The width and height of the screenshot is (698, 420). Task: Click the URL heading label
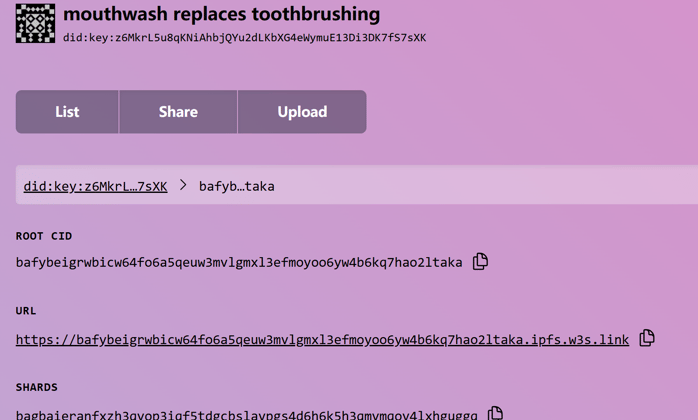pos(26,311)
